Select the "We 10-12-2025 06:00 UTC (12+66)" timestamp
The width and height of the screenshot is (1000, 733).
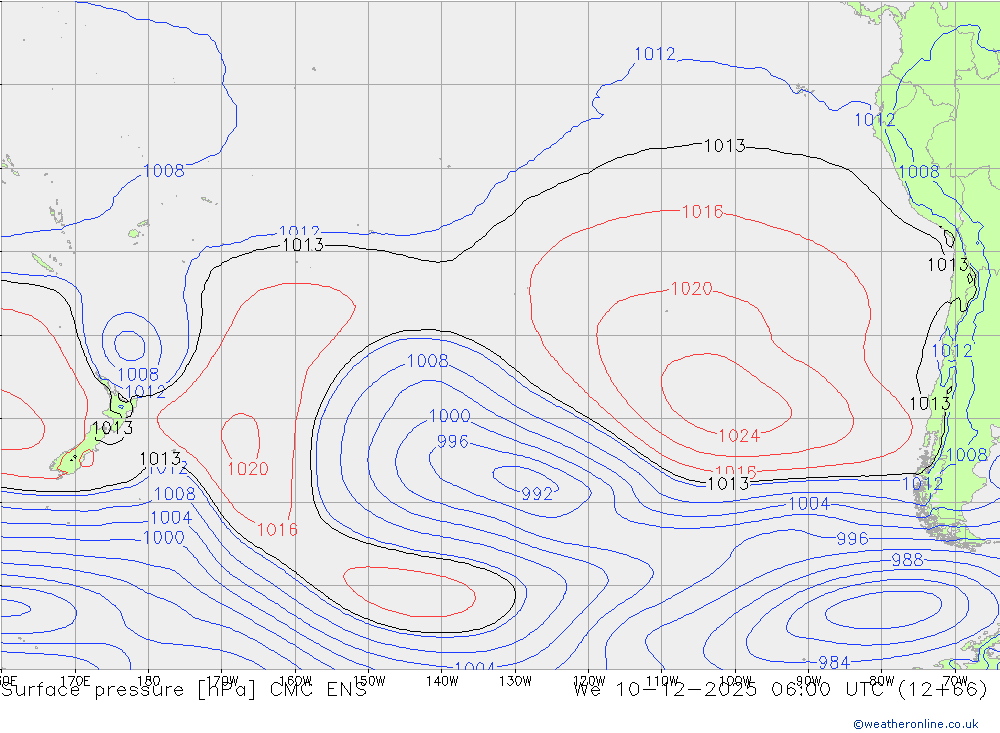[780, 690]
